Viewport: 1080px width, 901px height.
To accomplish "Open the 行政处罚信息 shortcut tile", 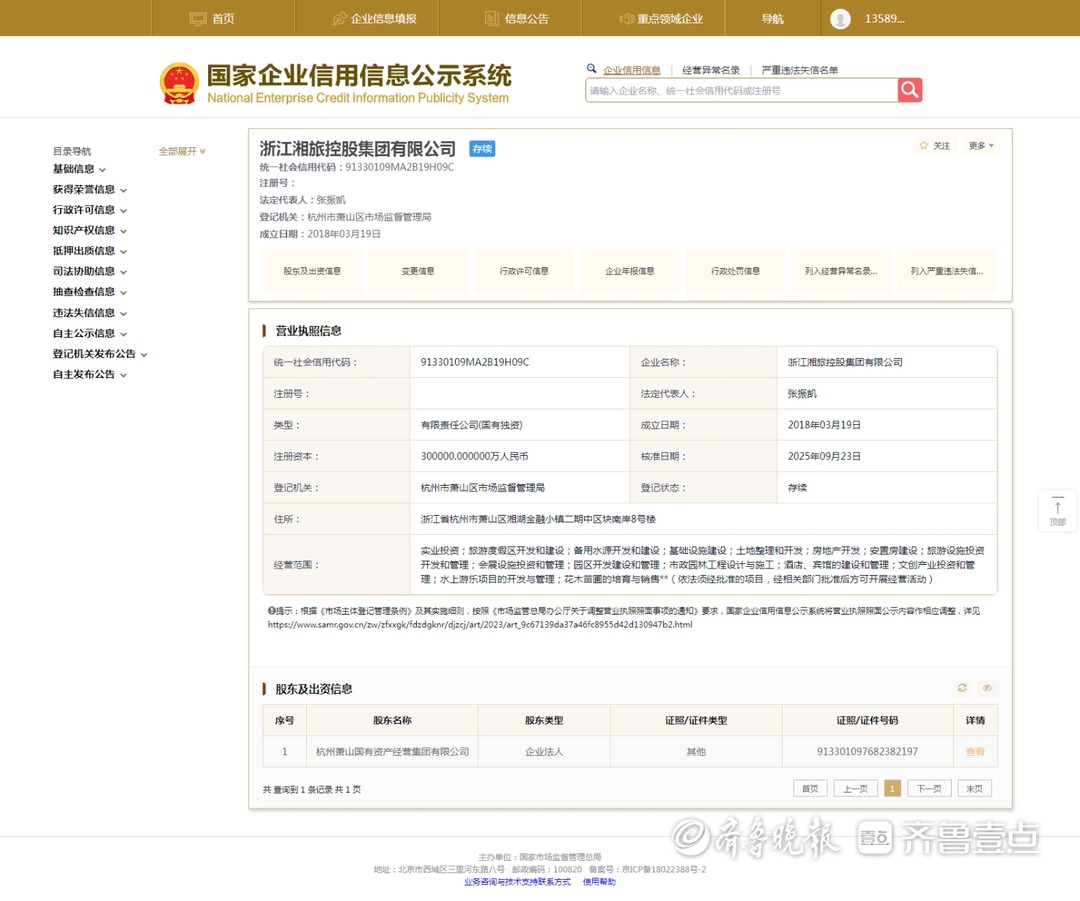I will [x=735, y=271].
